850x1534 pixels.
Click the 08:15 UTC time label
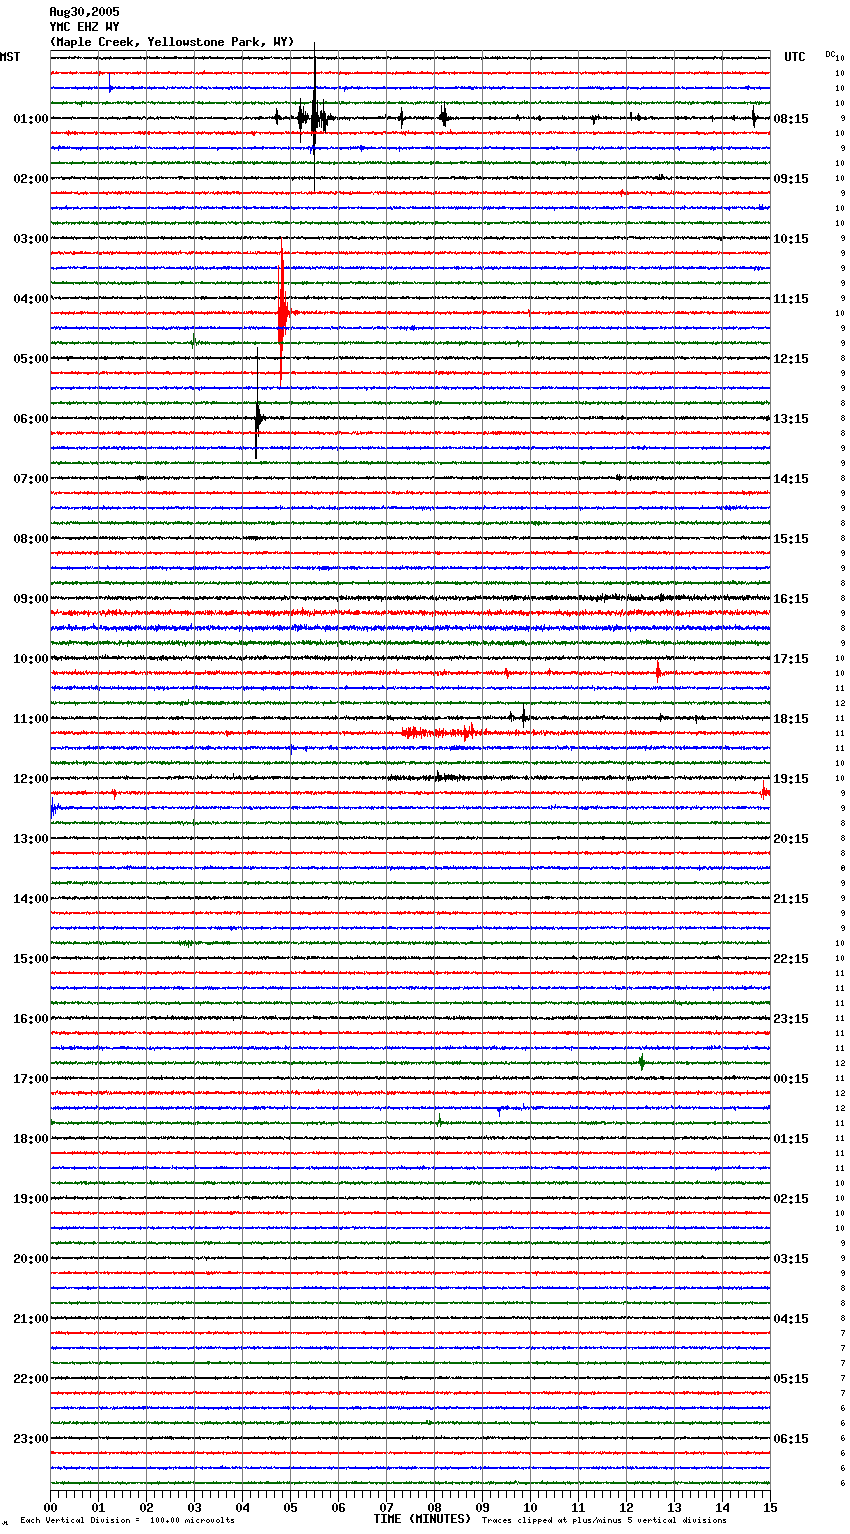[791, 119]
